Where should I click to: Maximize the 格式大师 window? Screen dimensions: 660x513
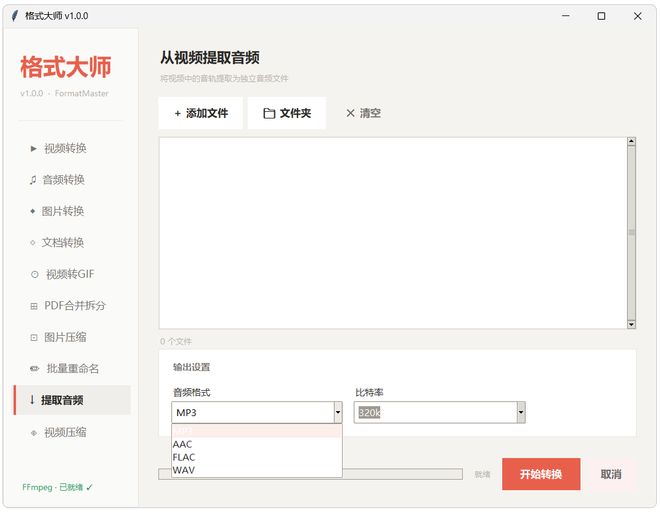point(601,16)
